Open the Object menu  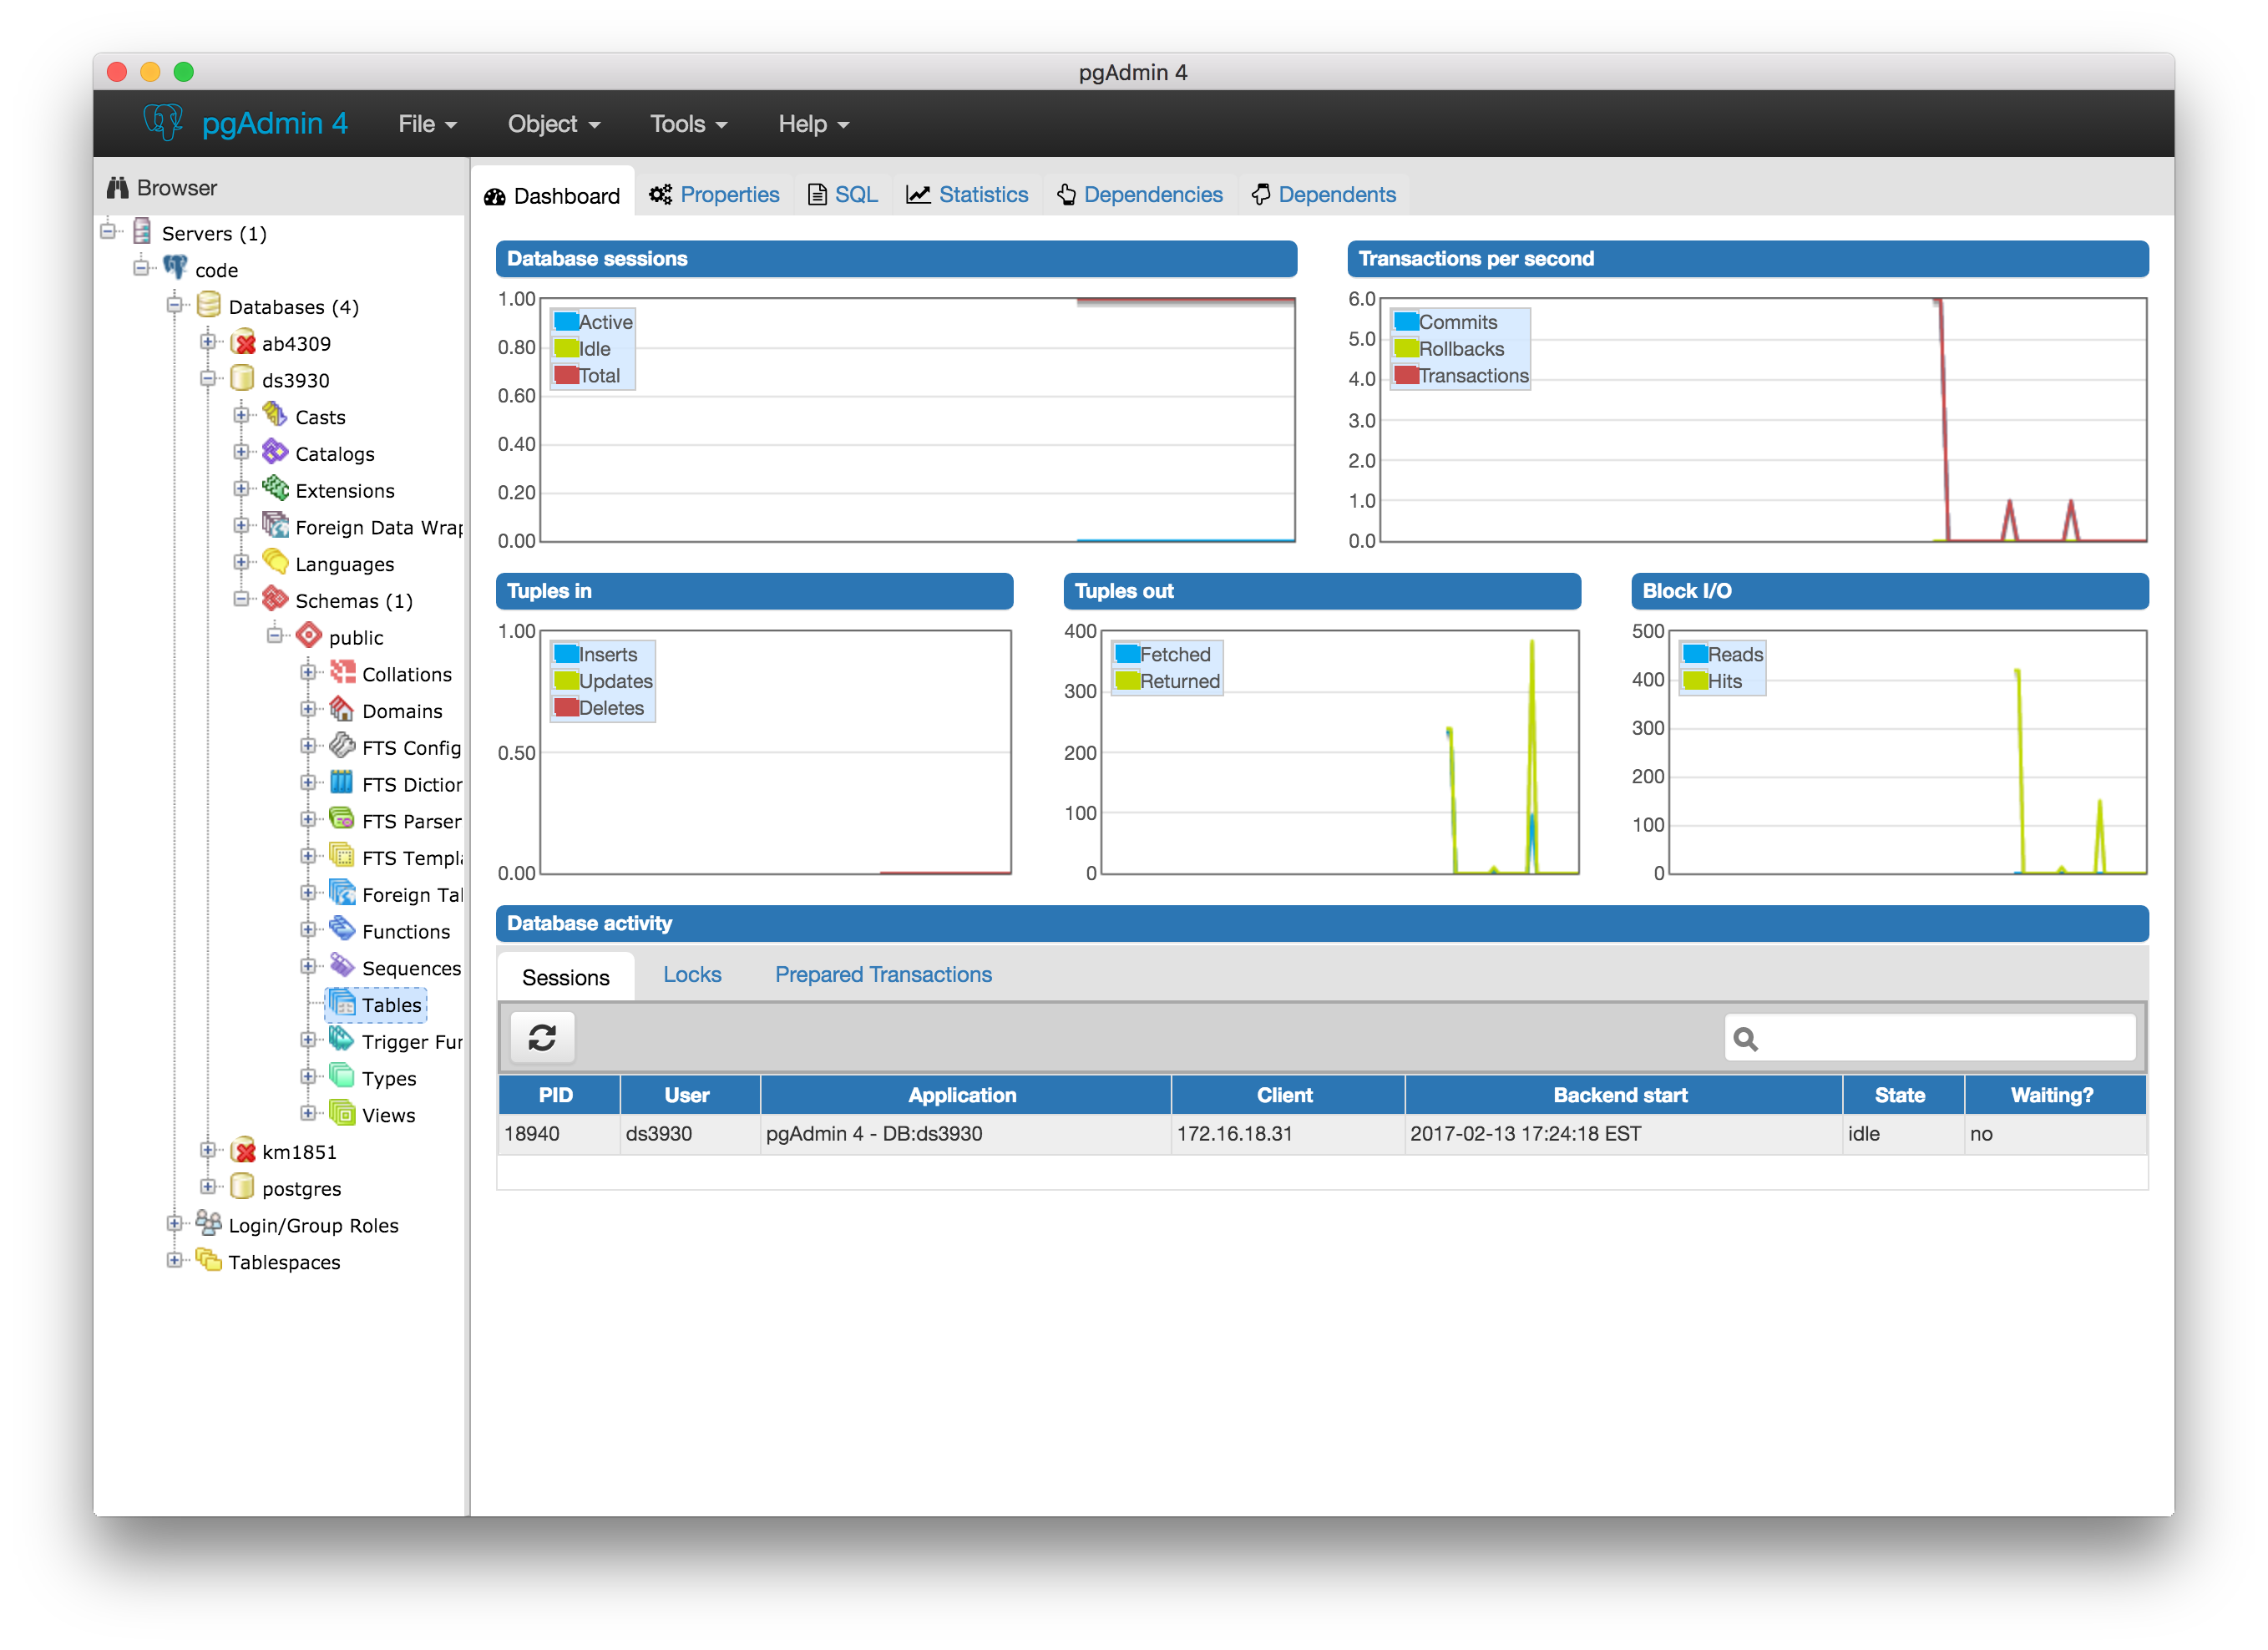tap(553, 124)
